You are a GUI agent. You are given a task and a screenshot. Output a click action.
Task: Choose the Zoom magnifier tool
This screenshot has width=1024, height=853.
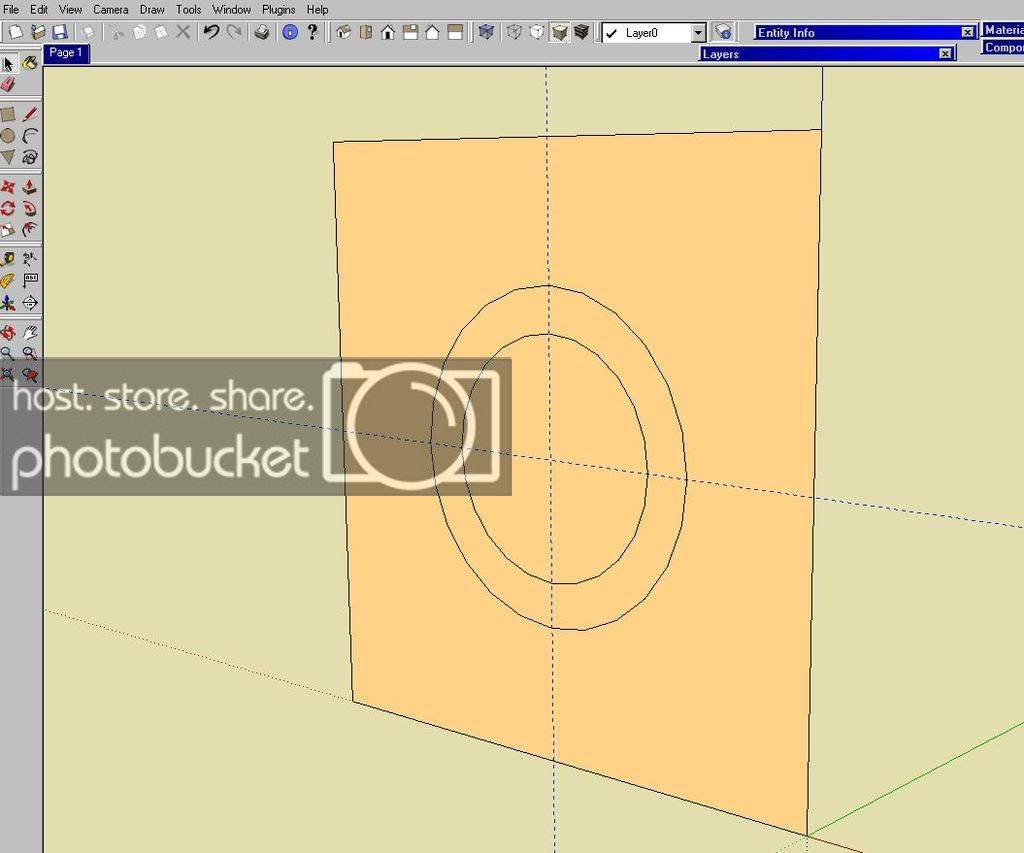tap(8, 353)
